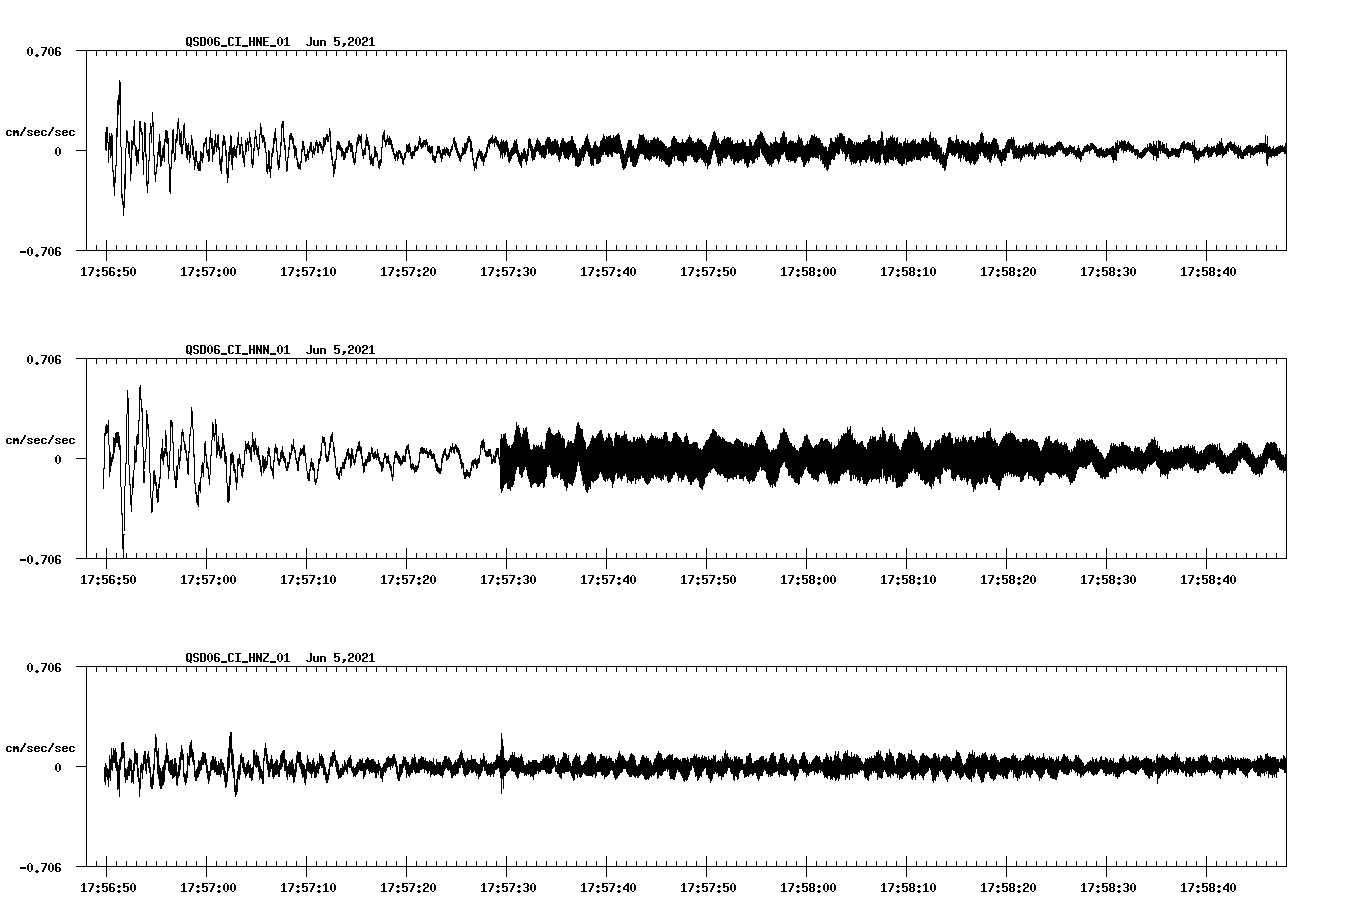Click 17:57:10 time label under HNN plot
The image size is (1358, 924).
point(307,580)
